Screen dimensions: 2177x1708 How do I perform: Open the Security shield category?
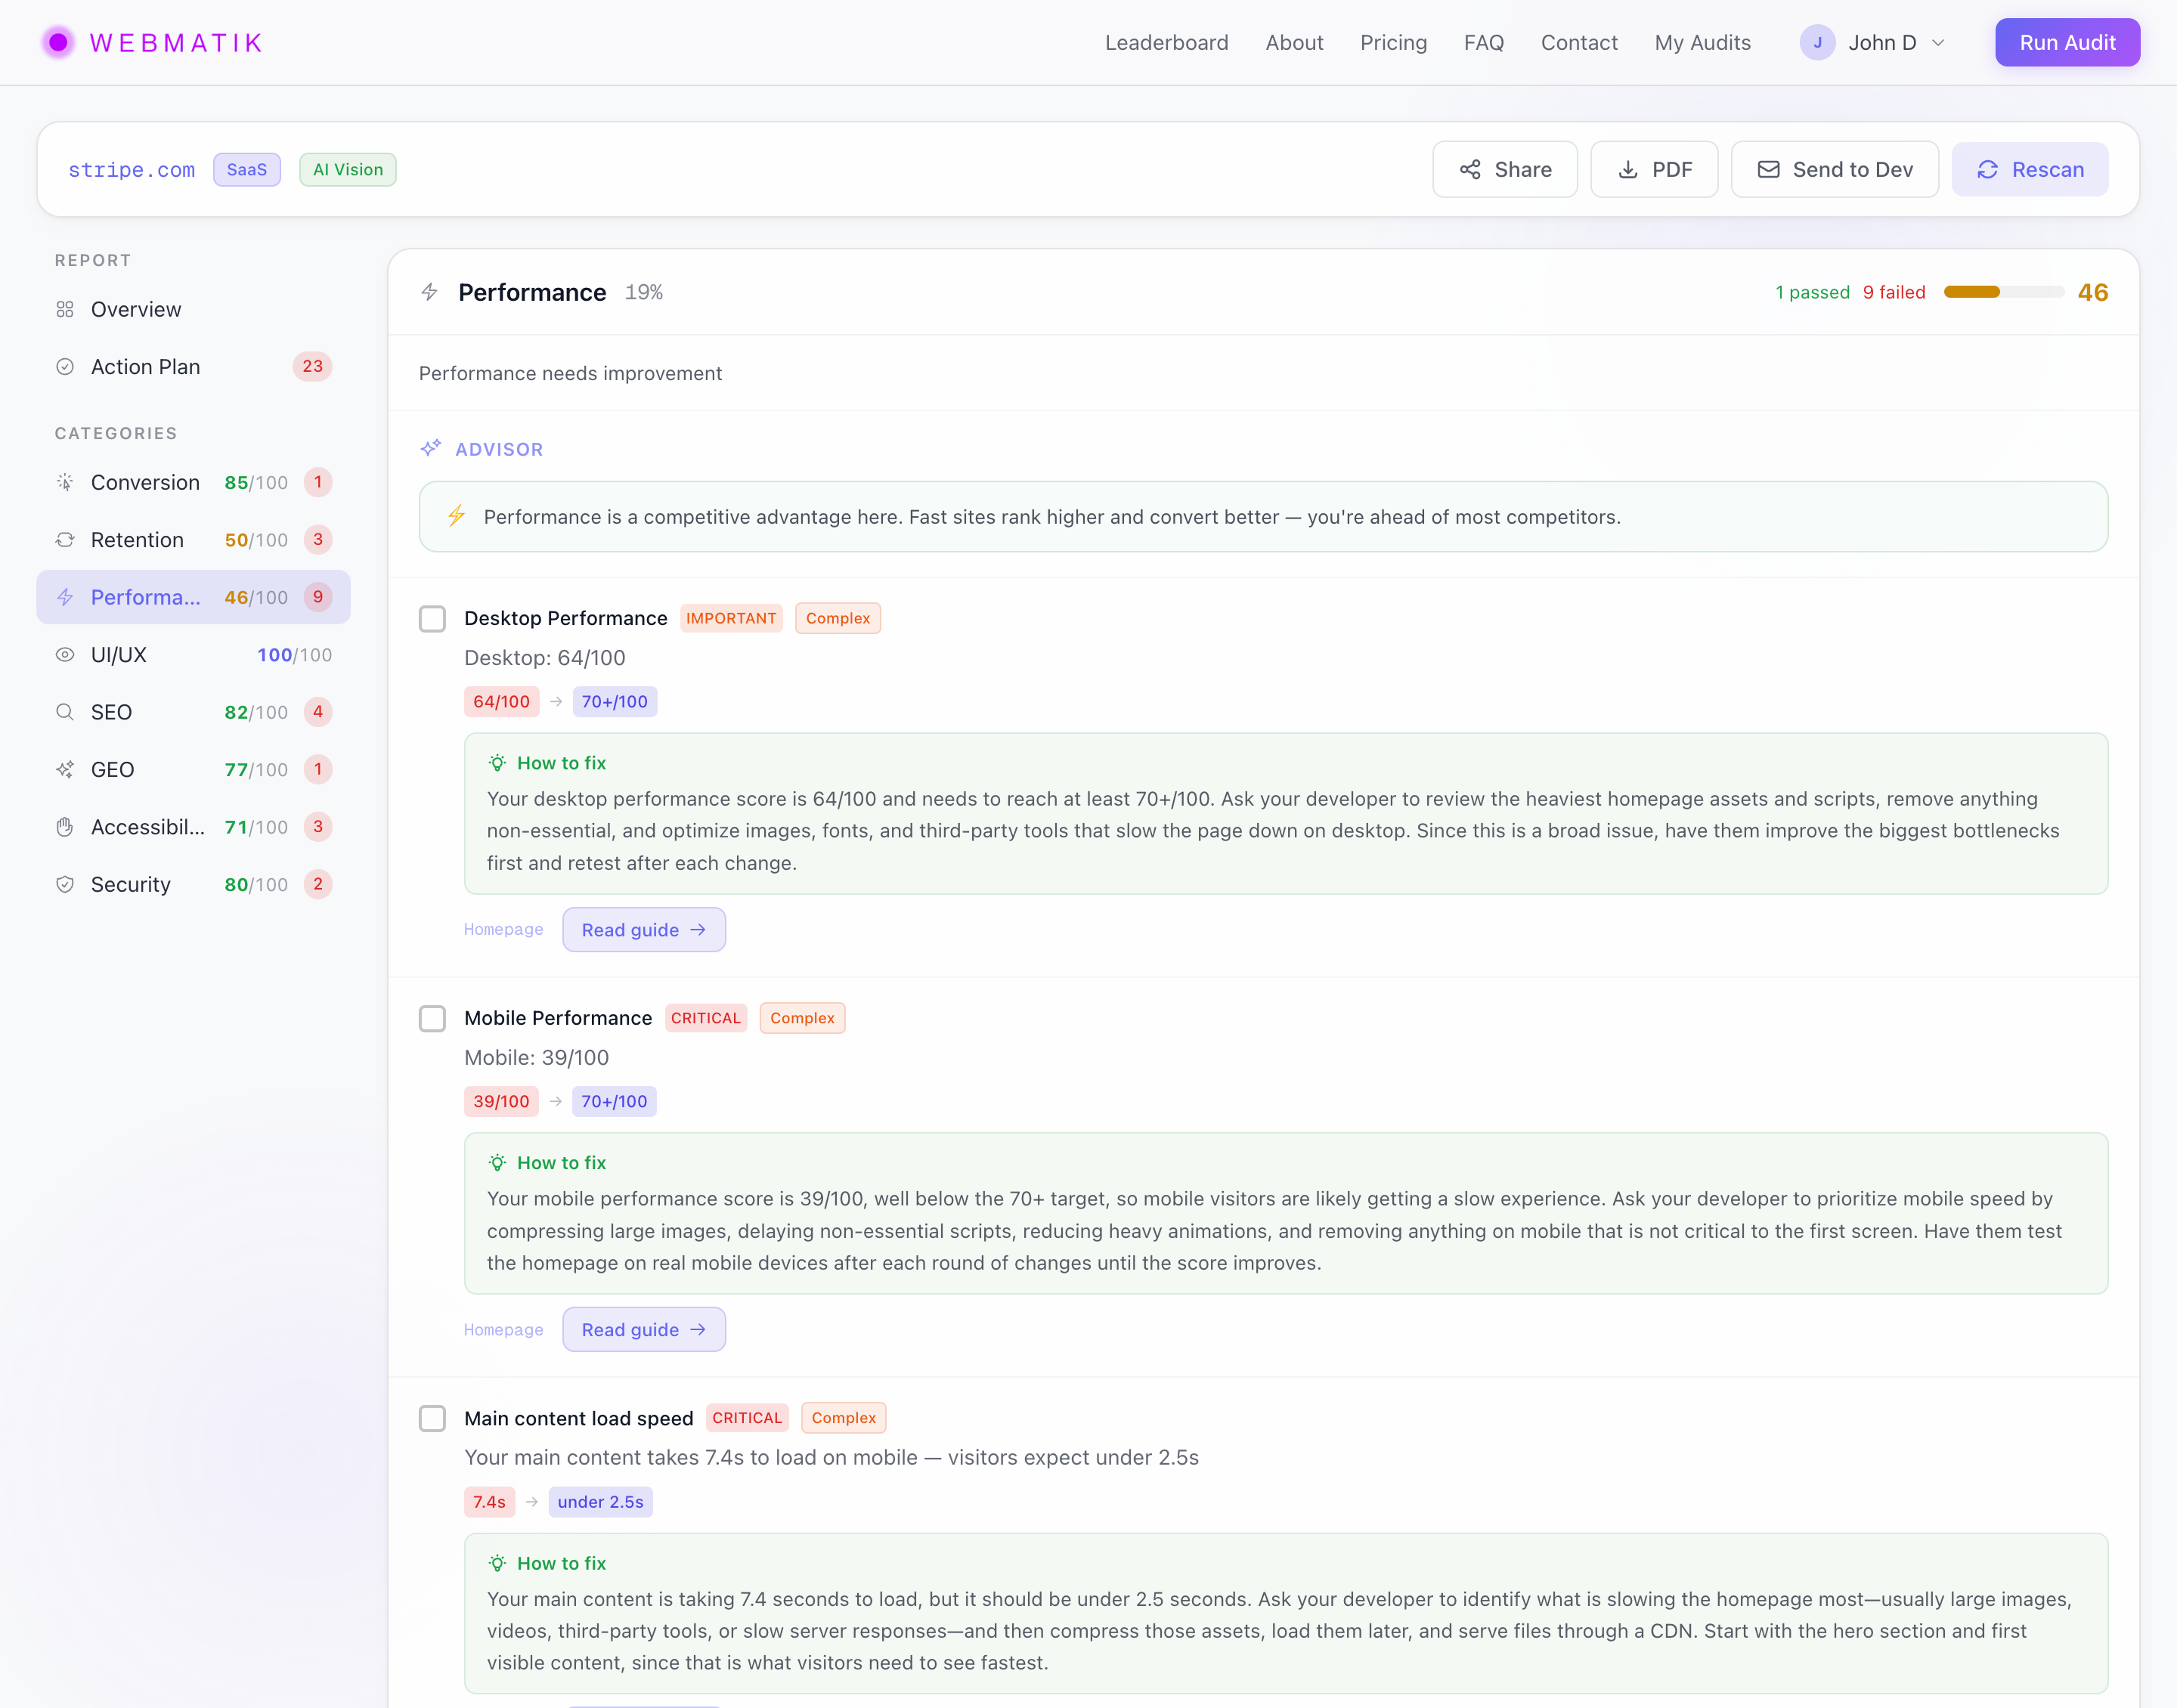click(65, 884)
